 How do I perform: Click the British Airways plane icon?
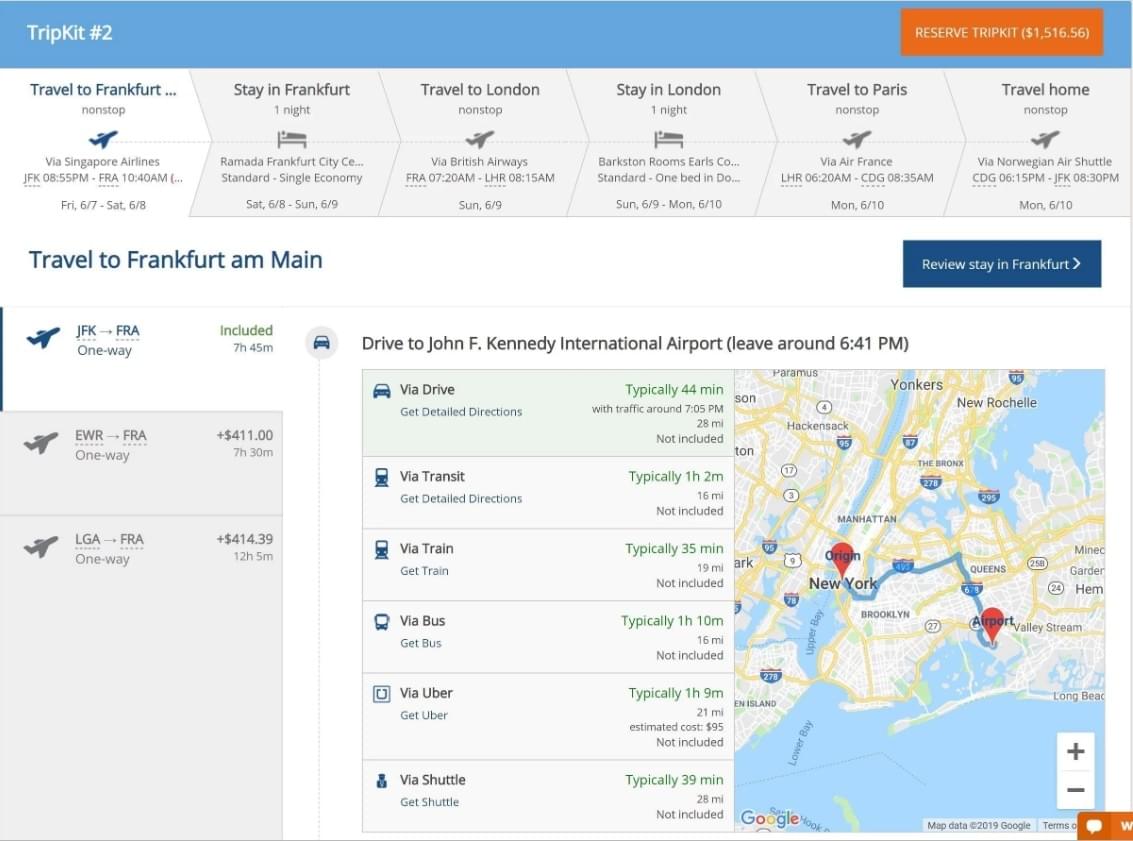(x=480, y=138)
